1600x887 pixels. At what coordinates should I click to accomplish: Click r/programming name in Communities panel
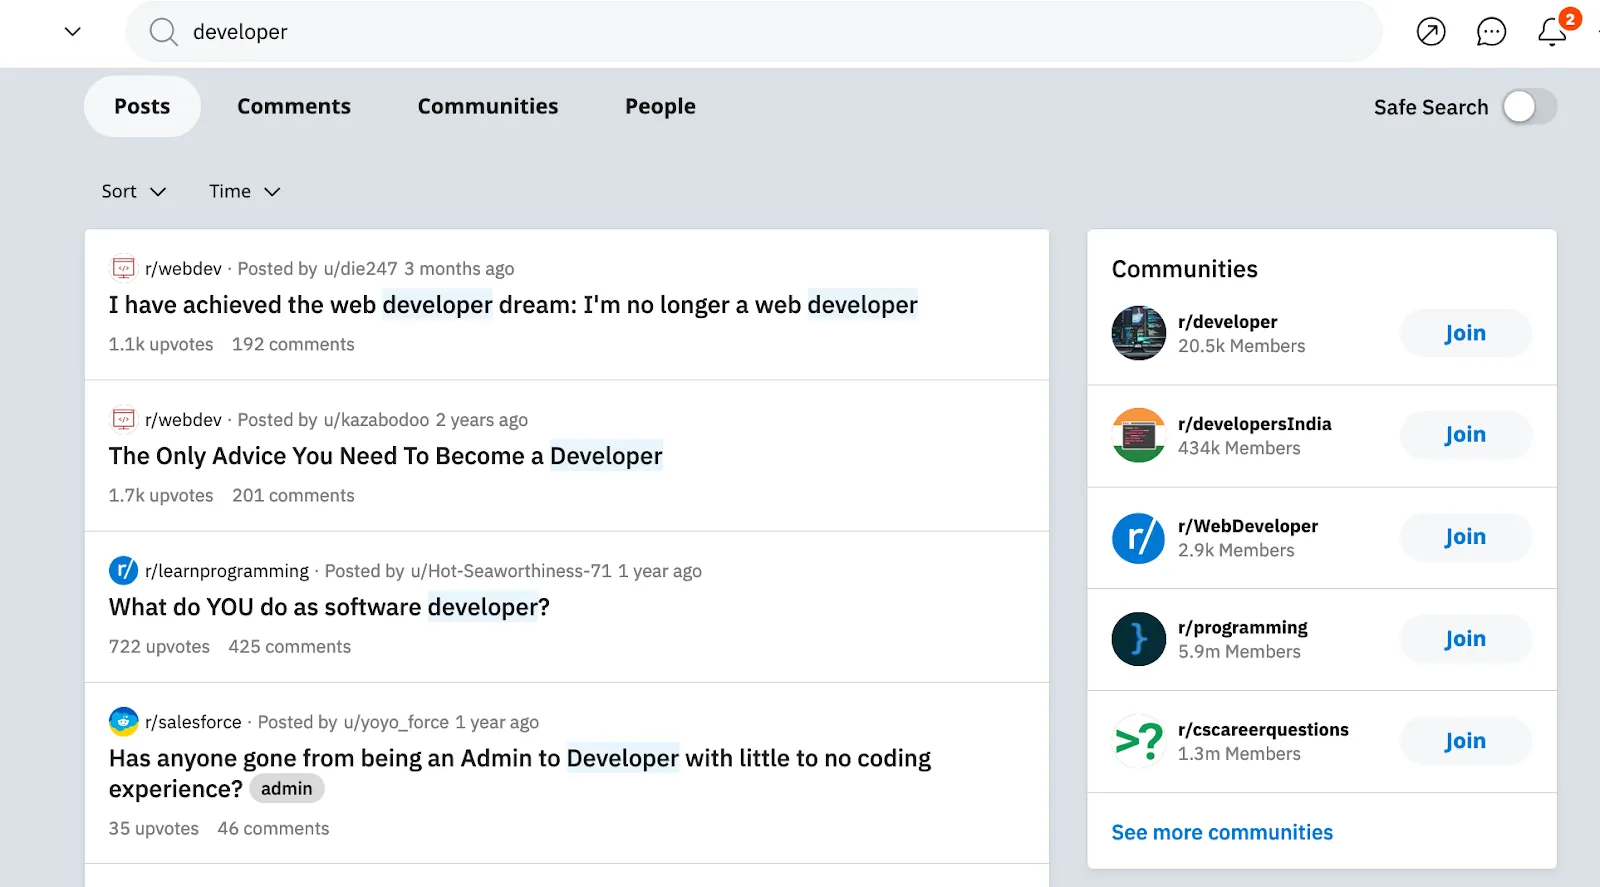pyautogui.click(x=1242, y=627)
